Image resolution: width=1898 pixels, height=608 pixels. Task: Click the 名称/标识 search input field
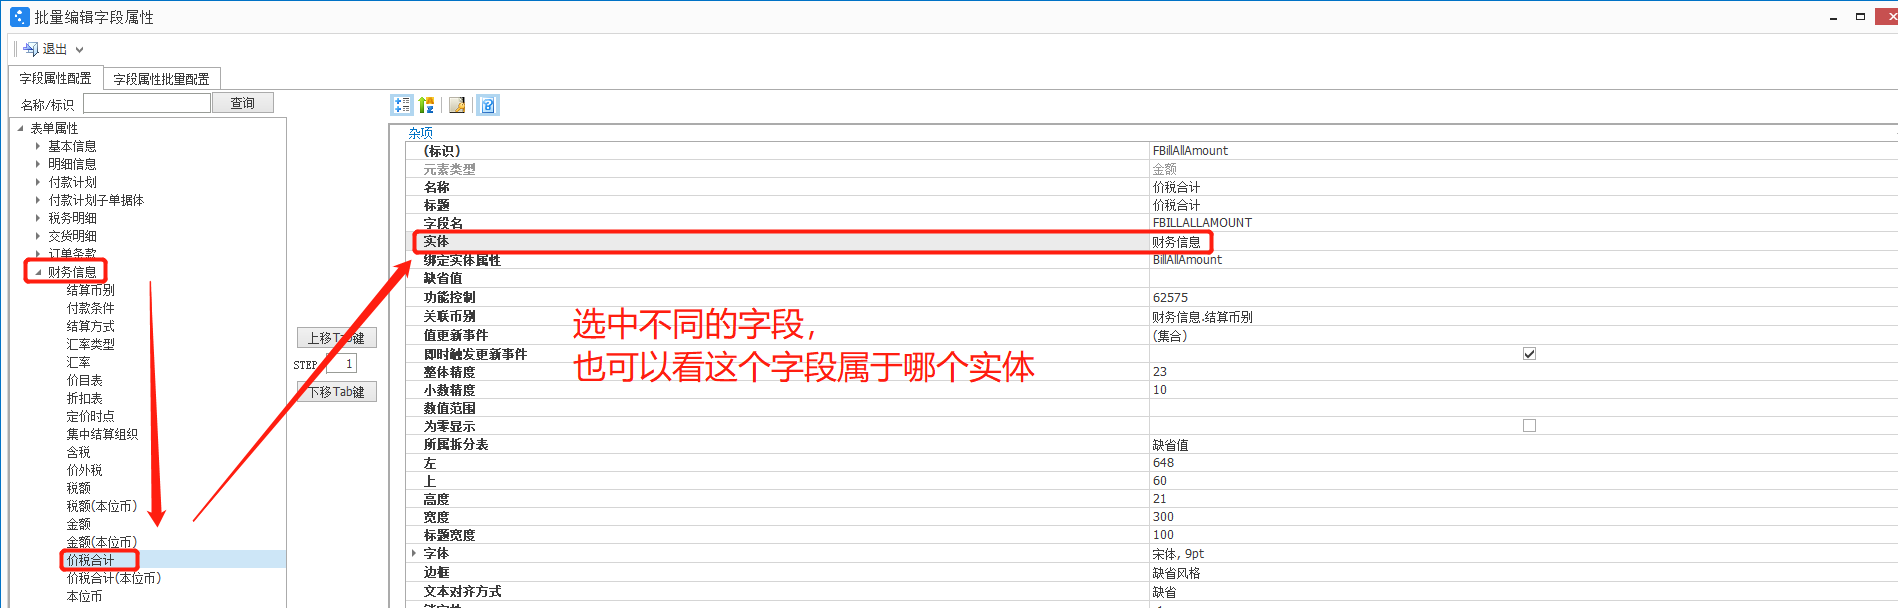(147, 103)
